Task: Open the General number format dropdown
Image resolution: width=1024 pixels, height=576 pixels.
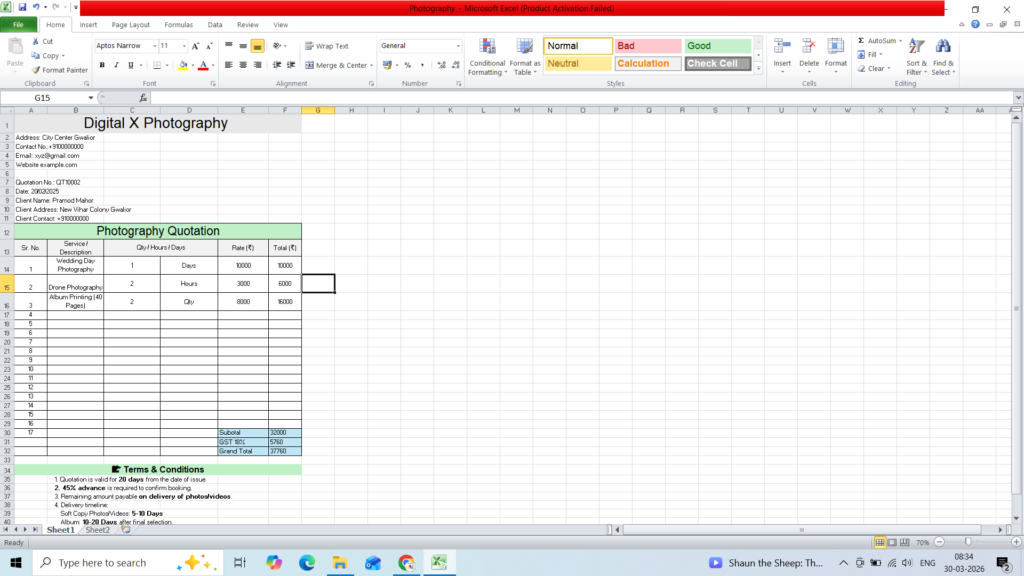Action: (458, 46)
